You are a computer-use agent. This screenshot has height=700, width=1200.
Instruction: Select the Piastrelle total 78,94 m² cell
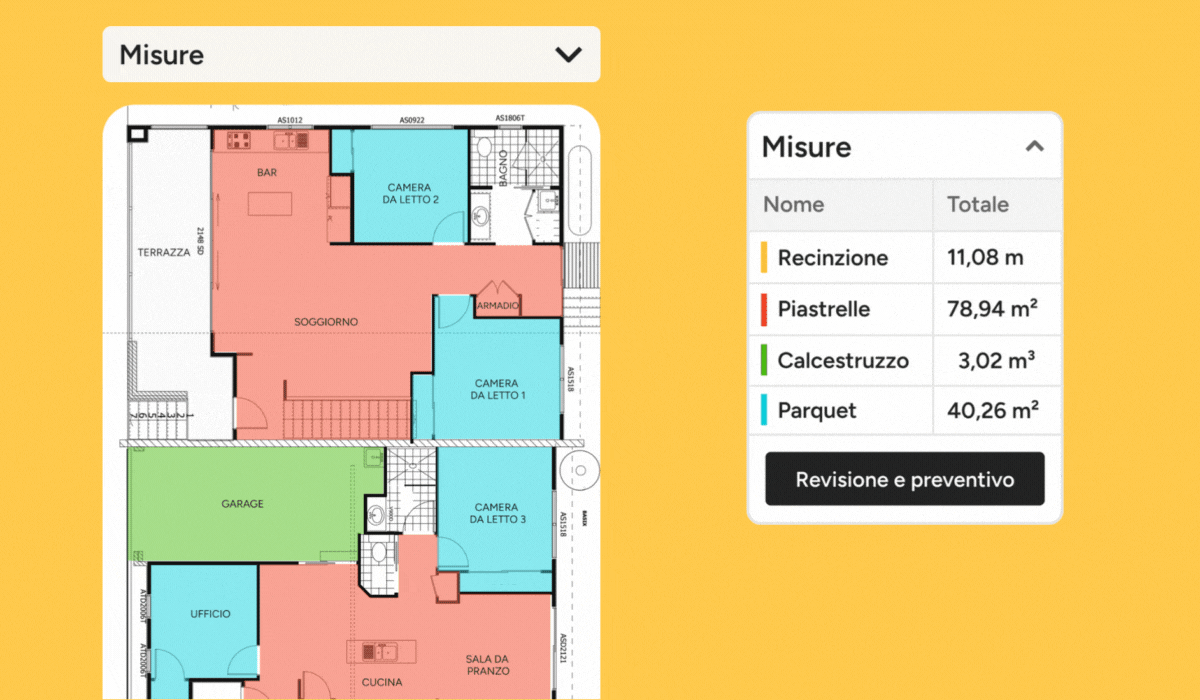click(x=991, y=309)
